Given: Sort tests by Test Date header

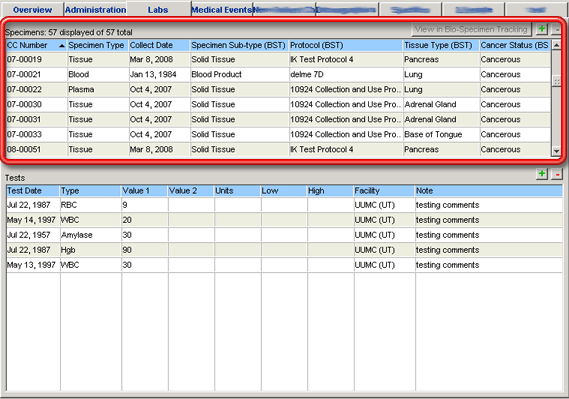Looking at the screenshot, I should [x=33, y=191].
